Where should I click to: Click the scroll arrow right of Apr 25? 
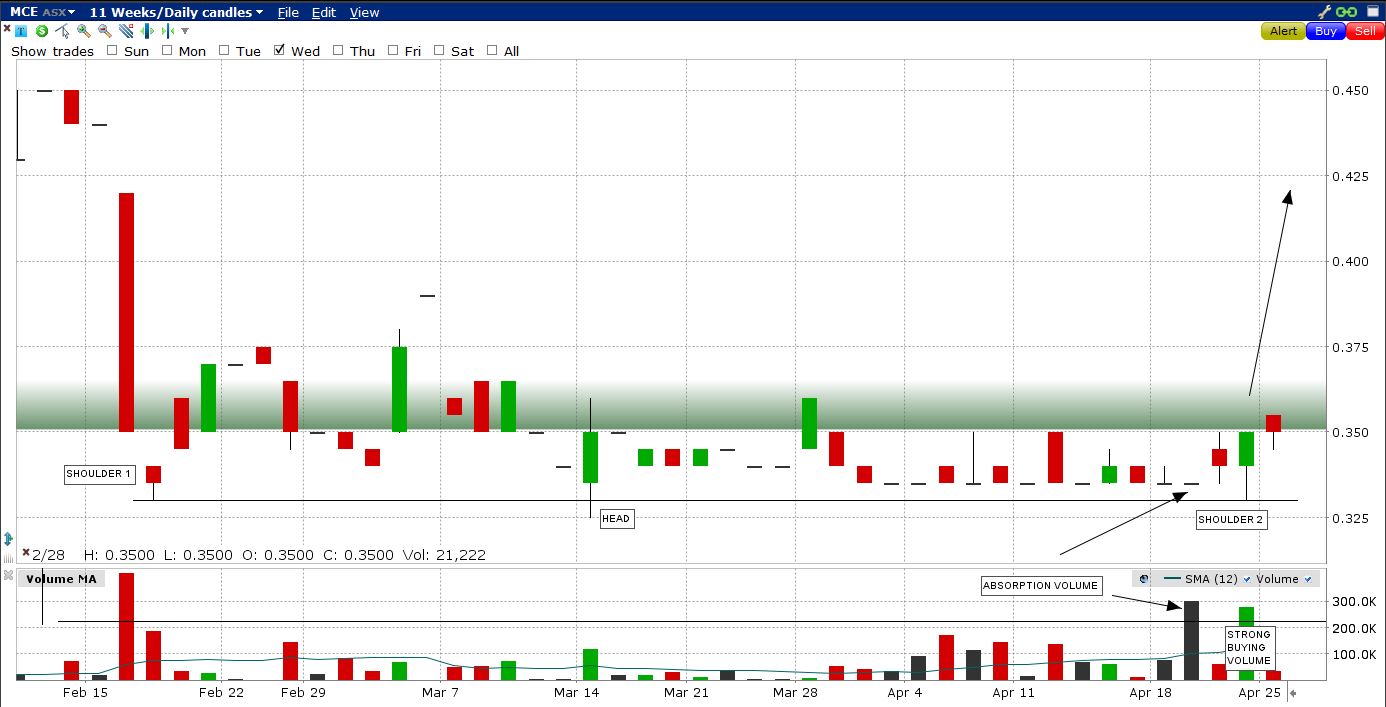coord(1292,692)
